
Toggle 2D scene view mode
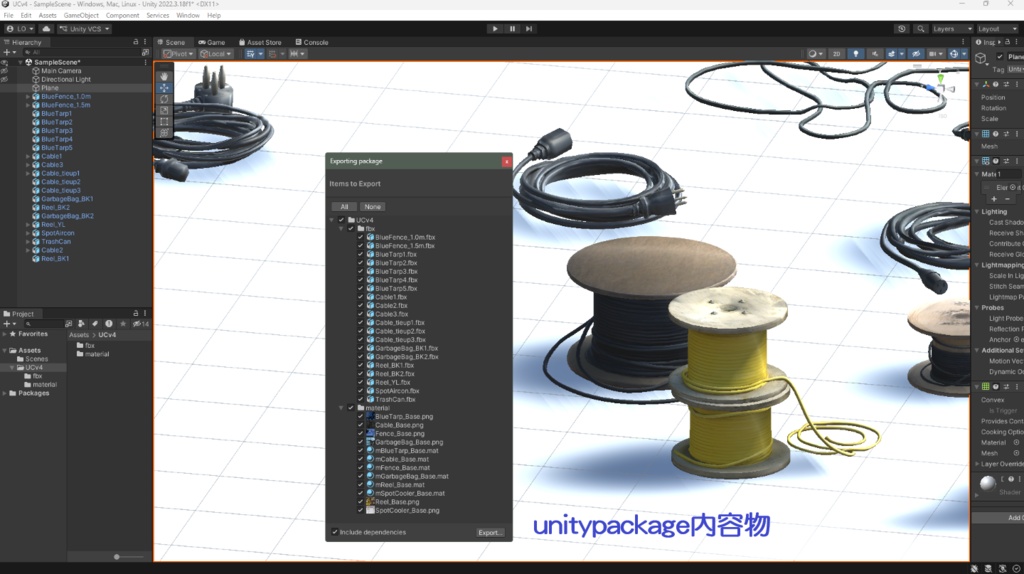tap(837, 54)
